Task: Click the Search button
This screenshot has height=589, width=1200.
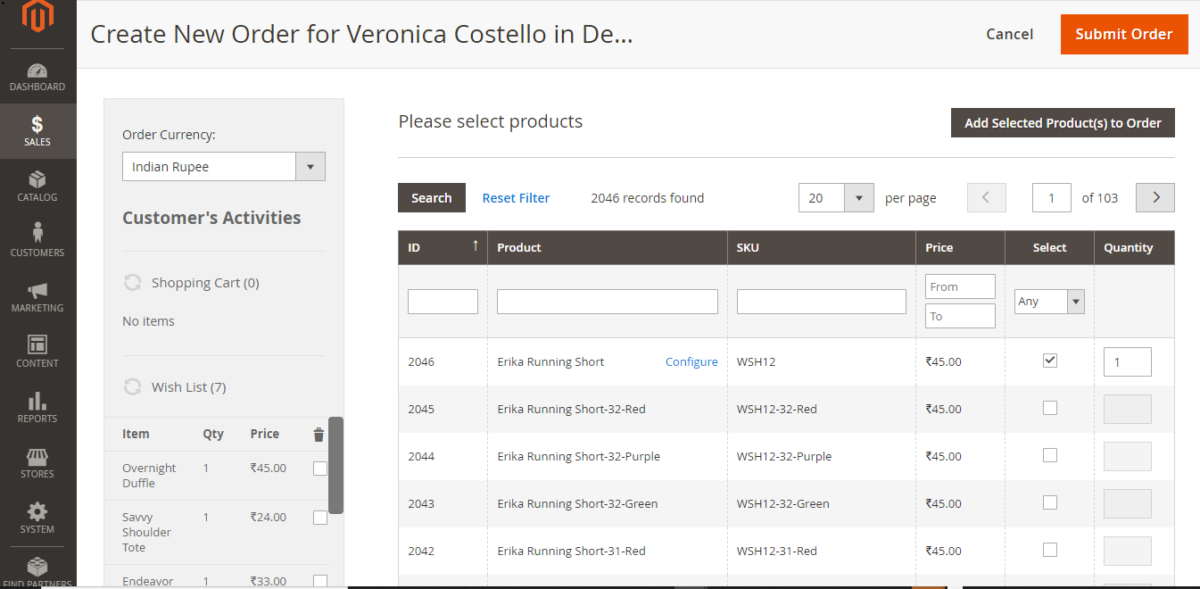Action: (x=431, y=198)
